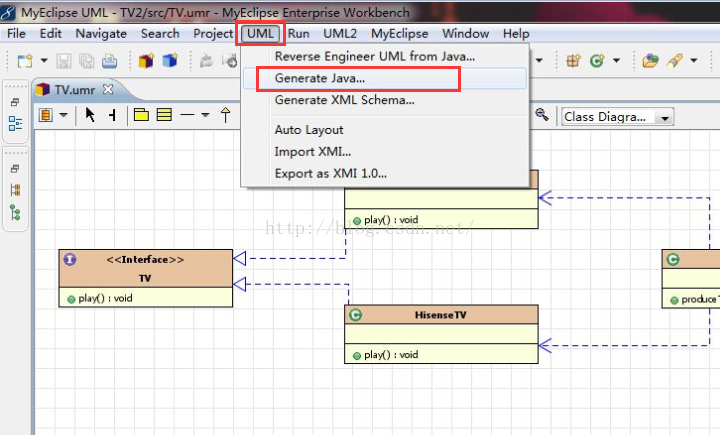Open the Run menu
Screen dimensions: 720x435
298,34
